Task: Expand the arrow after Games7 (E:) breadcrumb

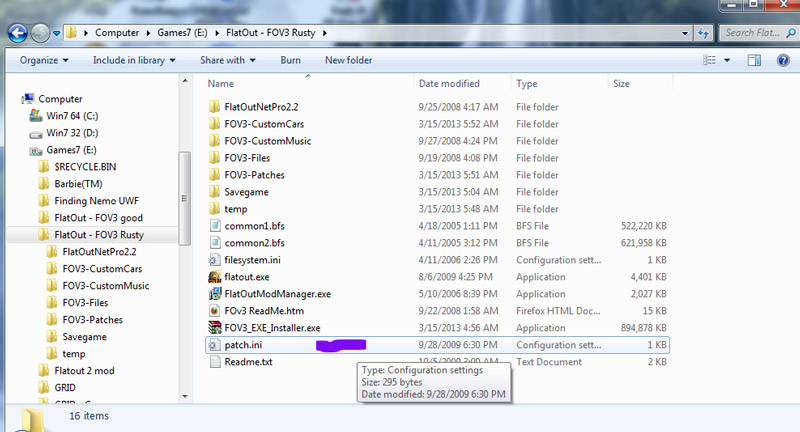Action: pyautogui.click(x=217, y=33)
